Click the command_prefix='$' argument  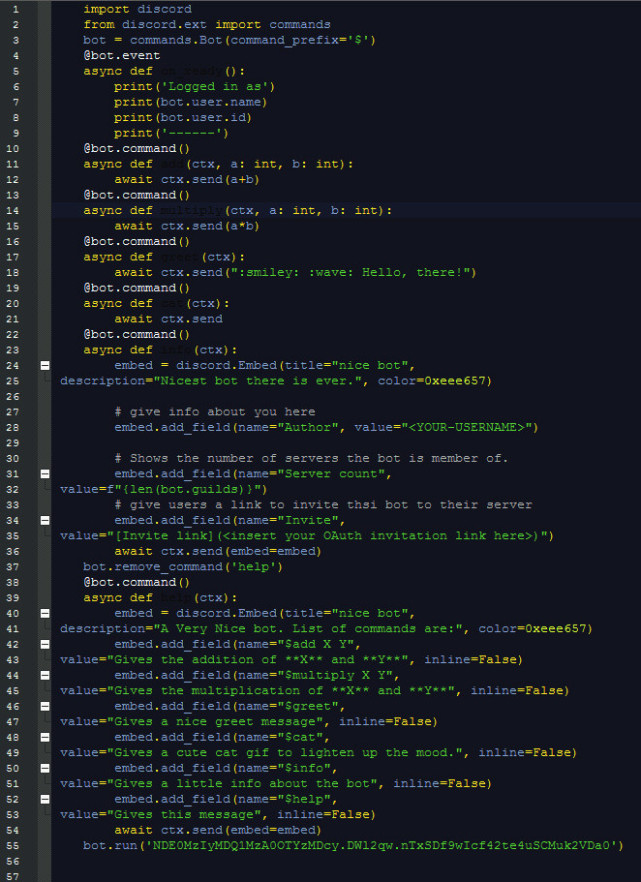click(300, 40)
